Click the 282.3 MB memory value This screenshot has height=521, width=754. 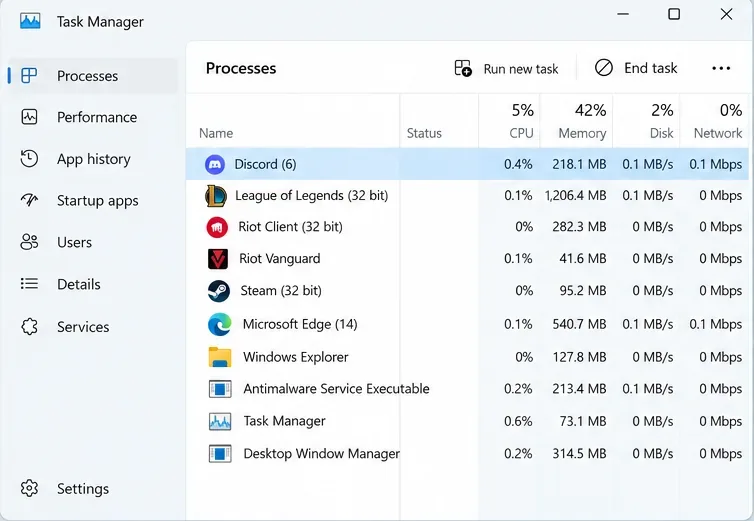(x=579, y=227)
